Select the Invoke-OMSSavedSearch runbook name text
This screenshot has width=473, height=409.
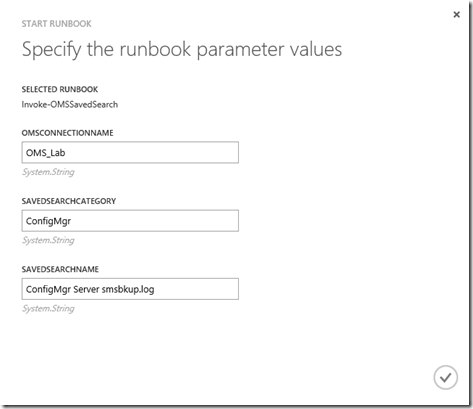[x=70, y=105]
